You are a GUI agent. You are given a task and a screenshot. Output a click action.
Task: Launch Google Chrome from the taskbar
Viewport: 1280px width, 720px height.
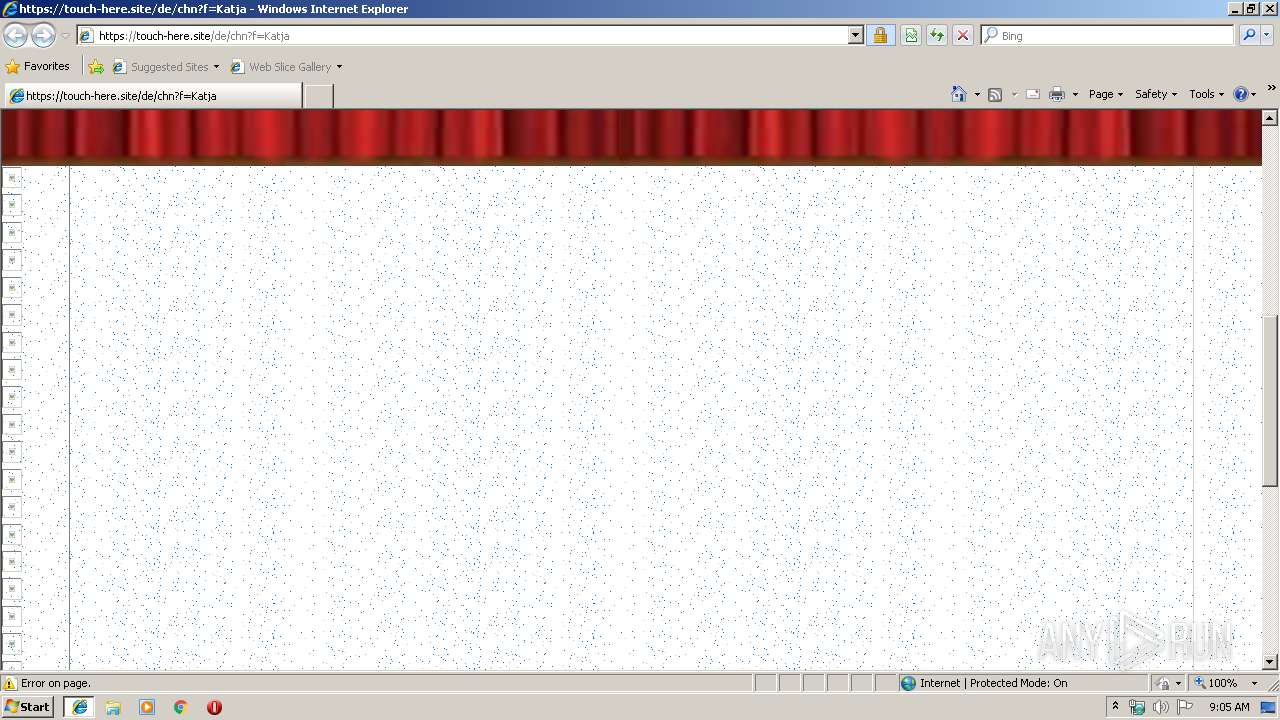point(181,707)
